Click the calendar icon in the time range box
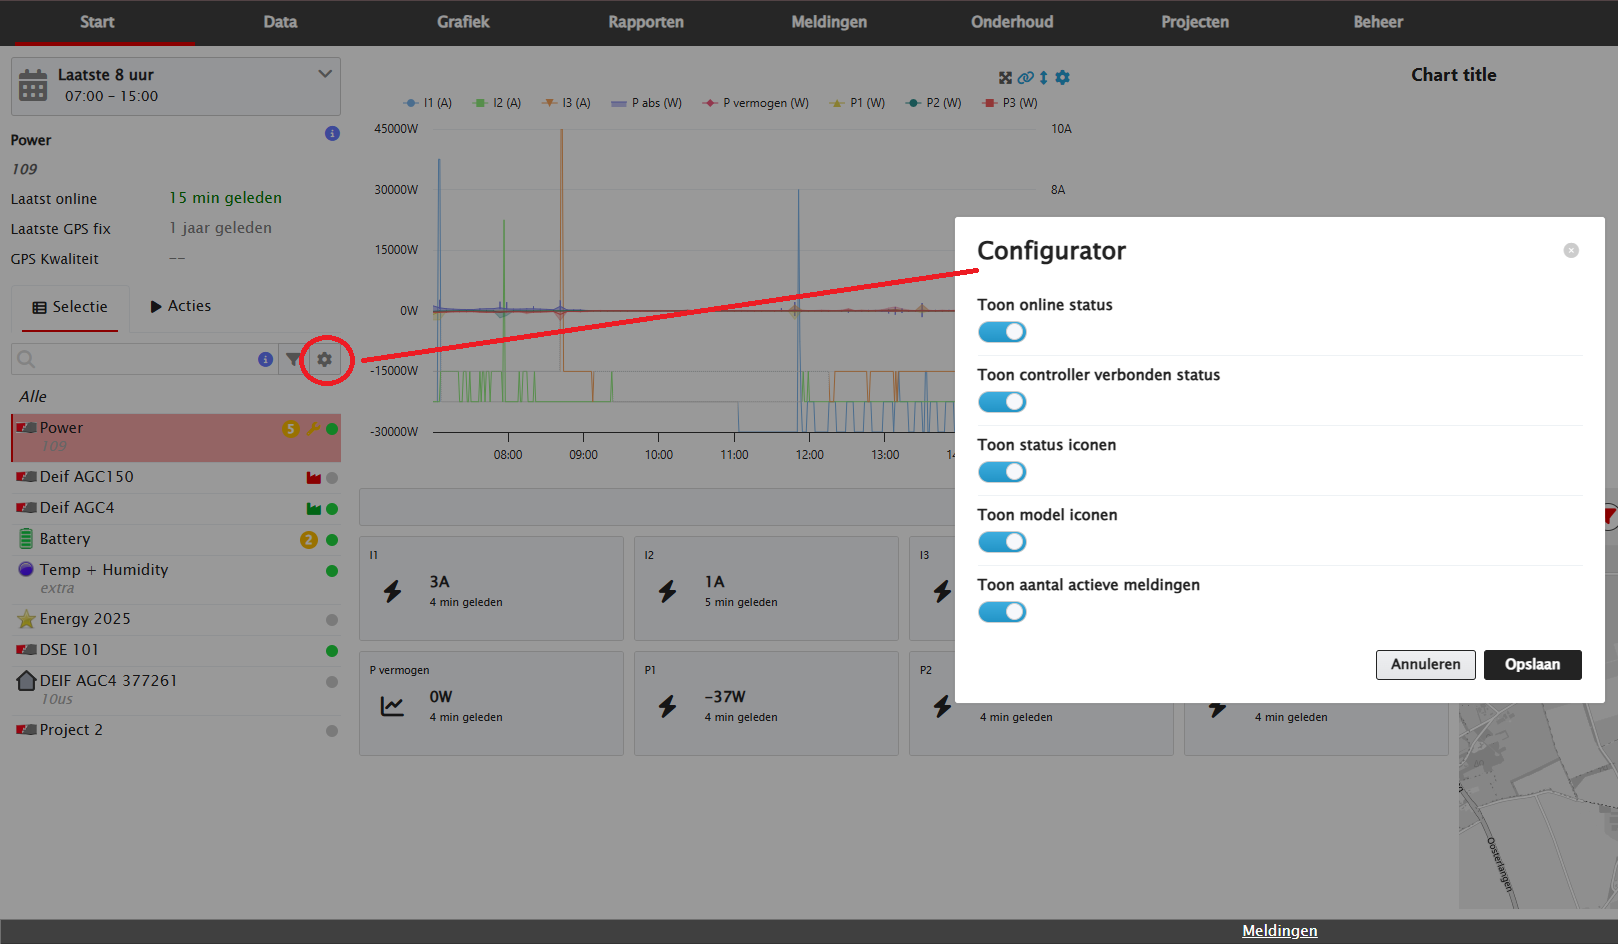 point(33,85)
